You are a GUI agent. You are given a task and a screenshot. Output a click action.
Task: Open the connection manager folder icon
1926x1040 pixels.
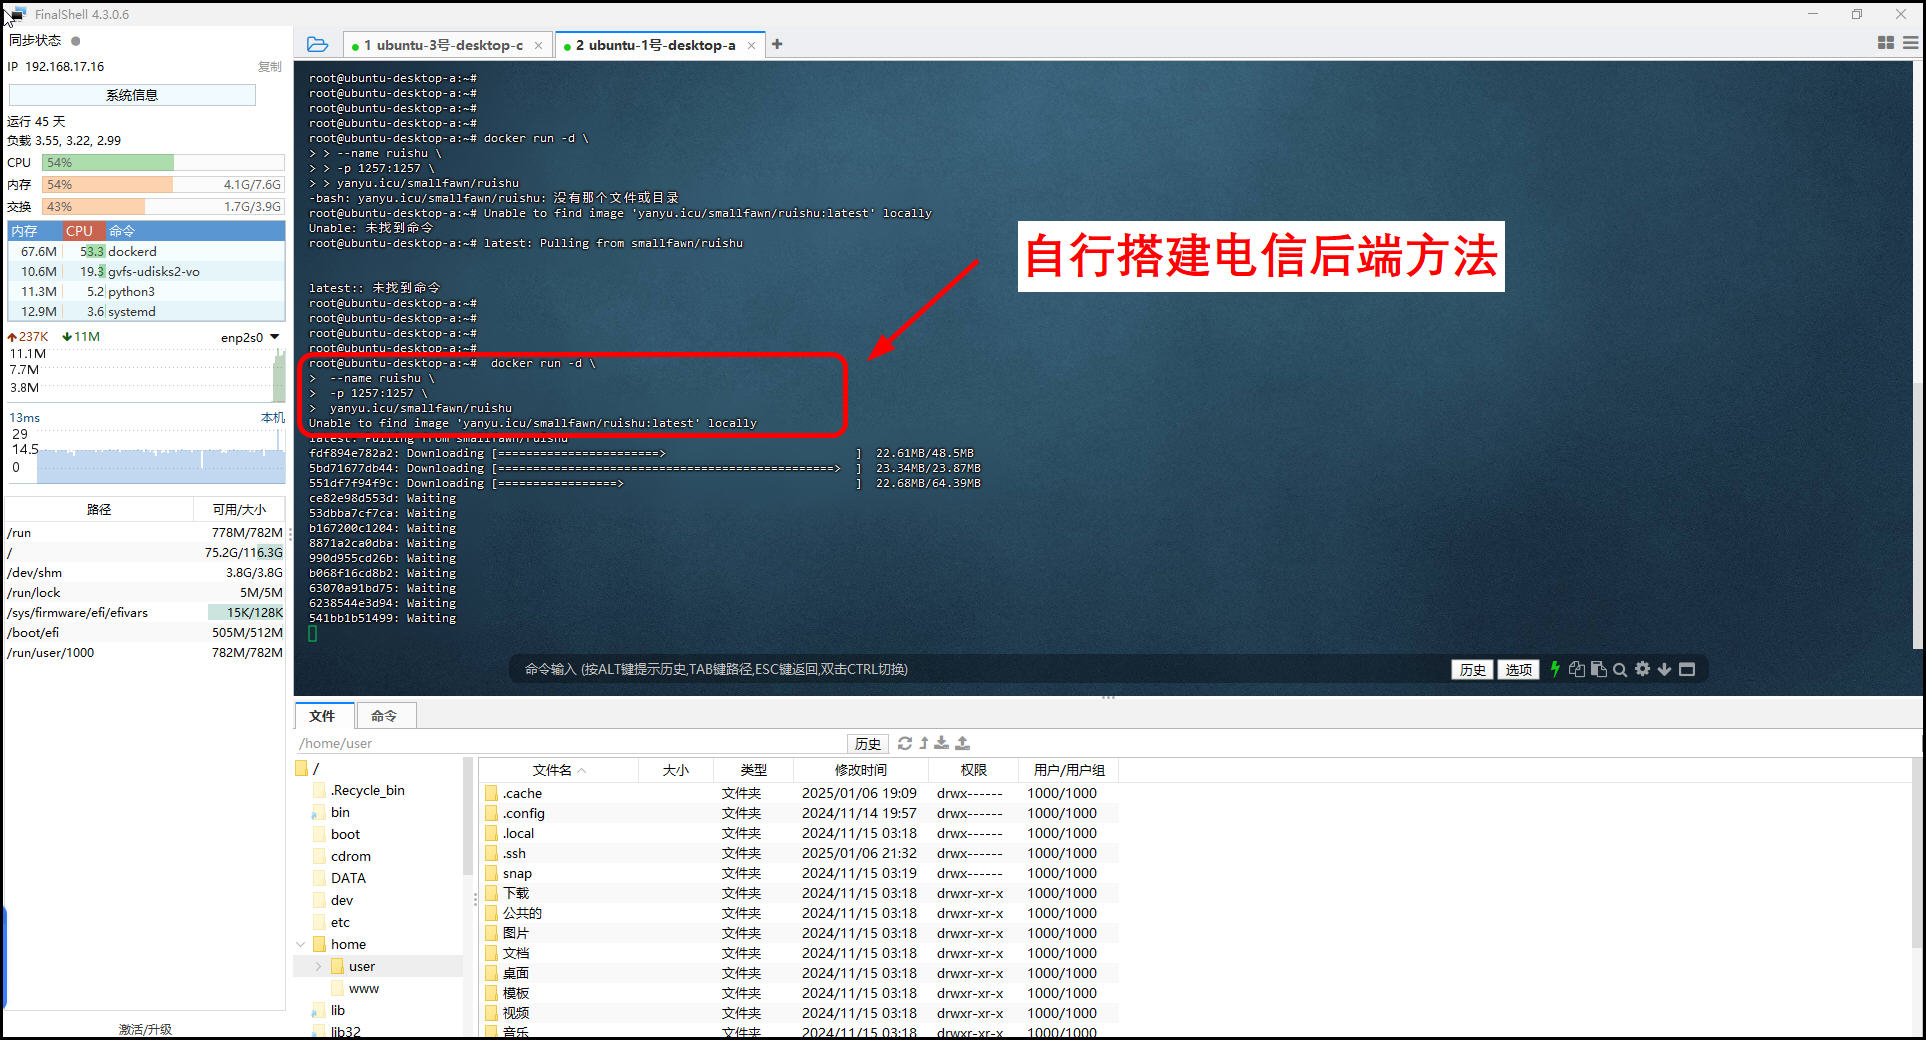[x=317, y=44]
